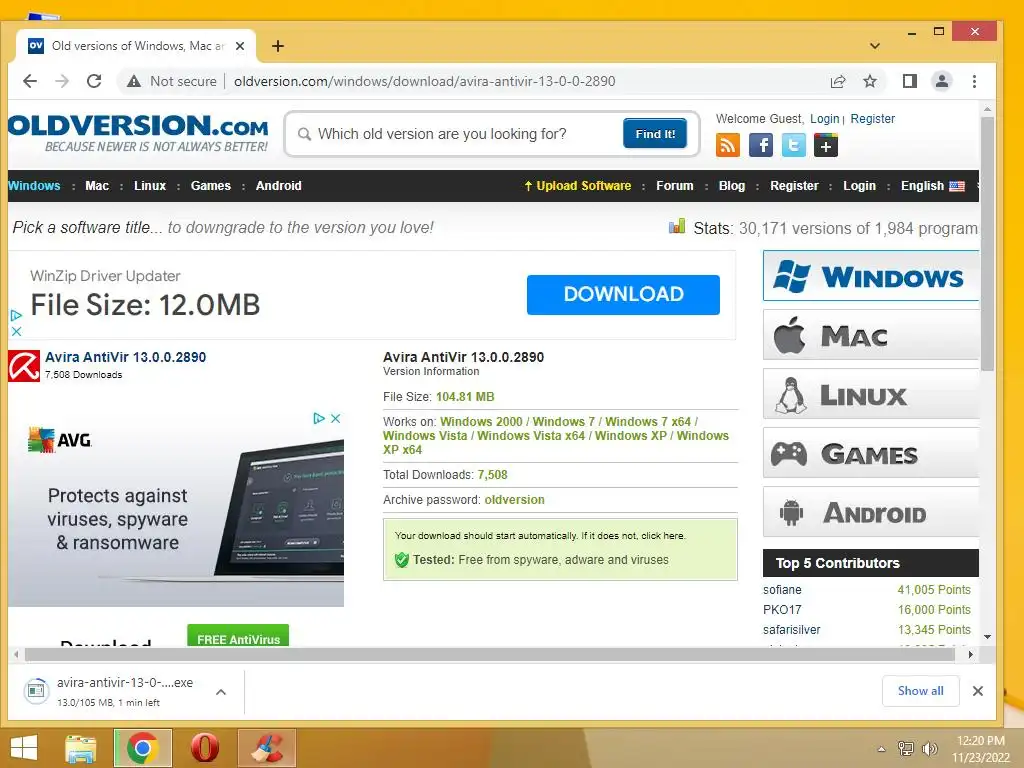Open the Facebook icon link
Screen dimensions: 1024x768
click(761, 145)
